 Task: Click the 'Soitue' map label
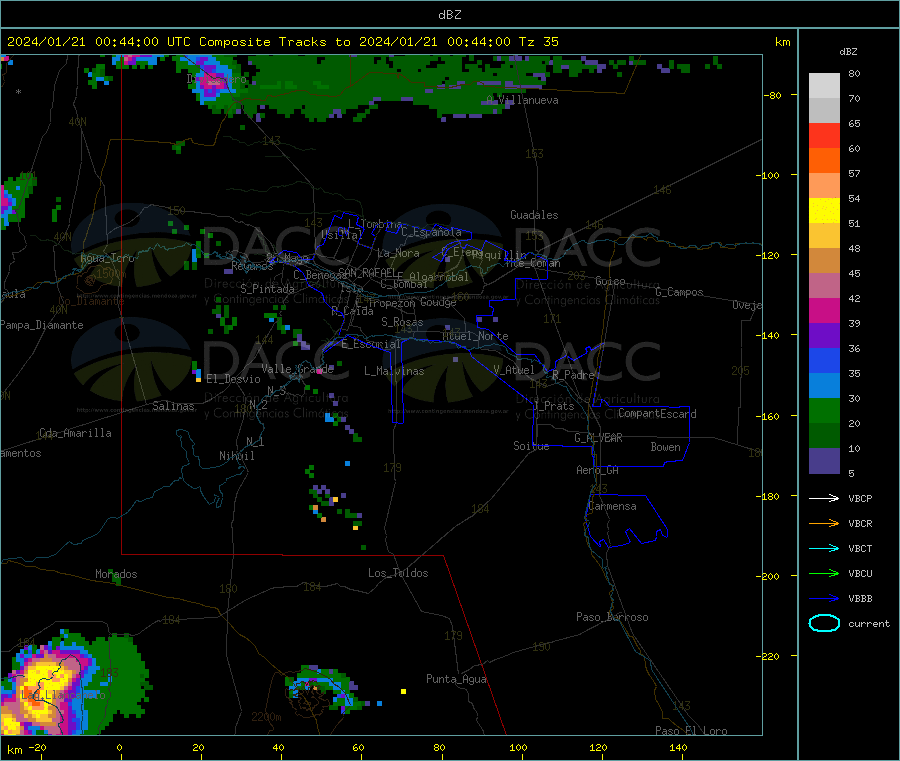pos(531,446)
